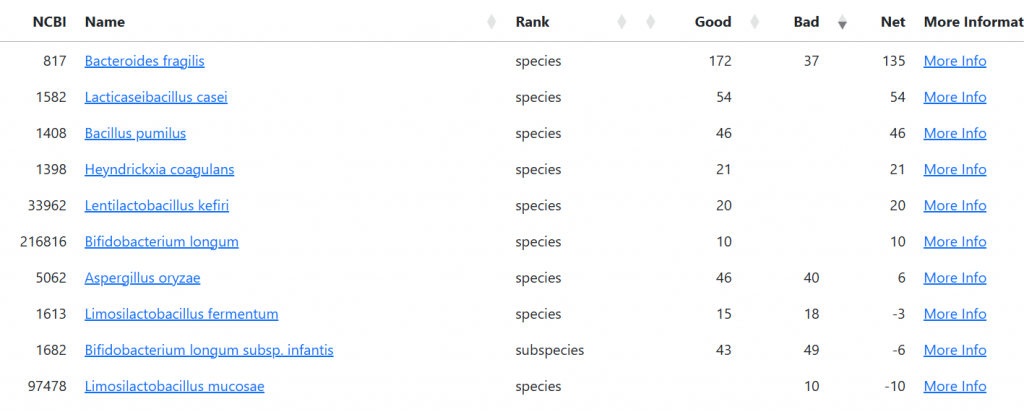Open Limosilactobacillus fermentum link
This screenshot has height=412, width=1024.
point(182,314)
